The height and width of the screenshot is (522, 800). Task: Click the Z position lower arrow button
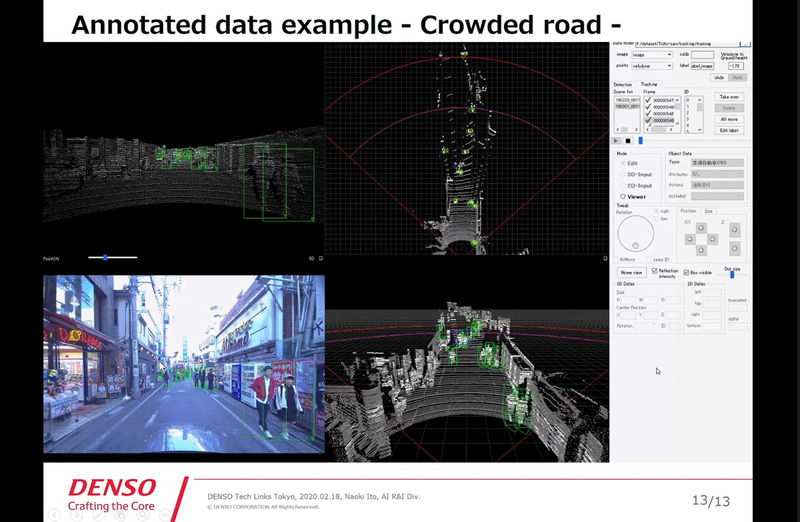[735, 248]
